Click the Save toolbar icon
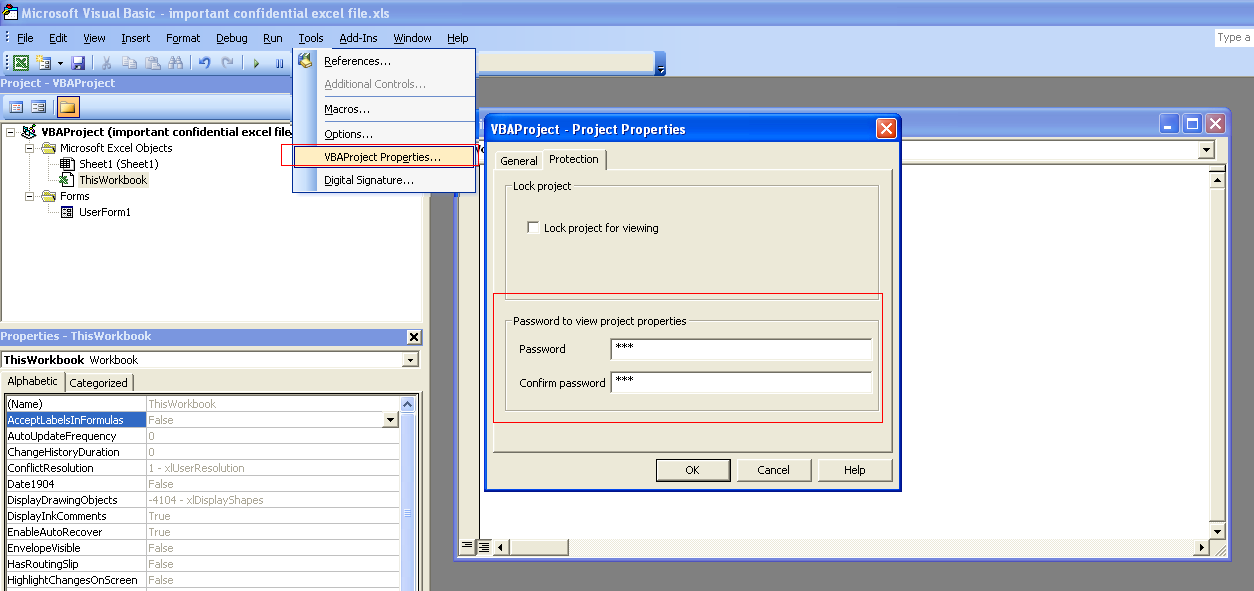 [x=79, y=63]
